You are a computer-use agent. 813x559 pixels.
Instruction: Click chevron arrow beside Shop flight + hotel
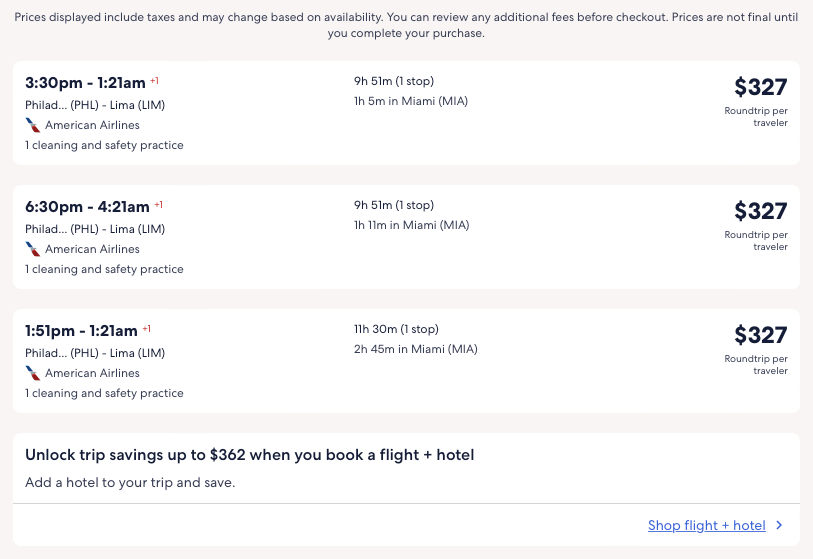point(779,525)
